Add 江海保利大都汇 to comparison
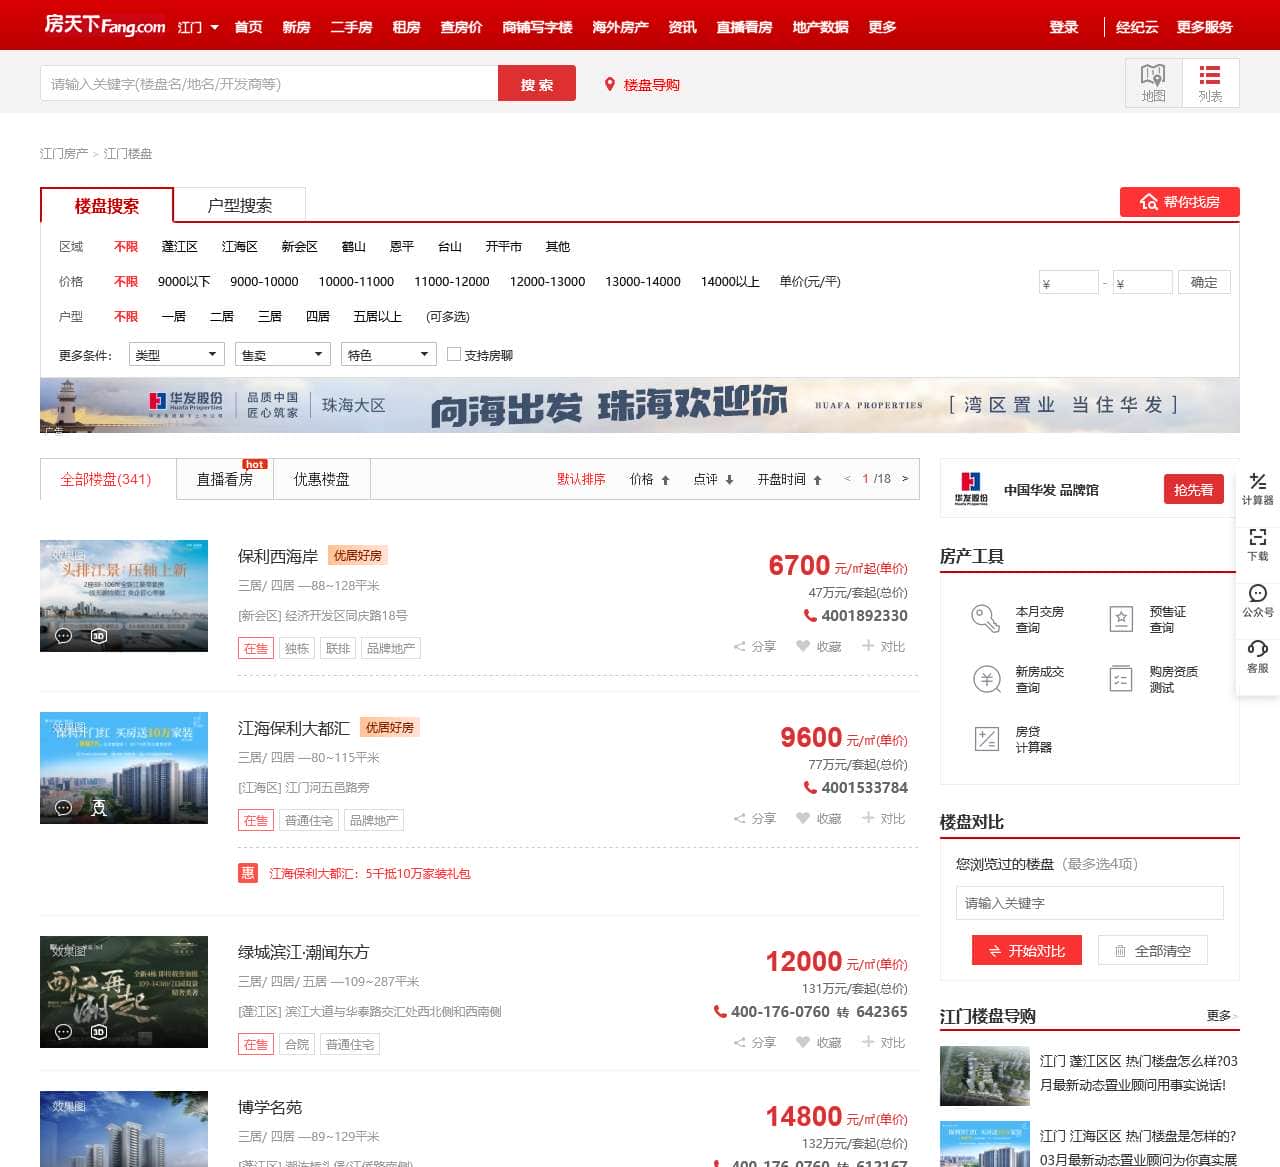This screenshot has width=1280, height=1167. pos(883,818)
